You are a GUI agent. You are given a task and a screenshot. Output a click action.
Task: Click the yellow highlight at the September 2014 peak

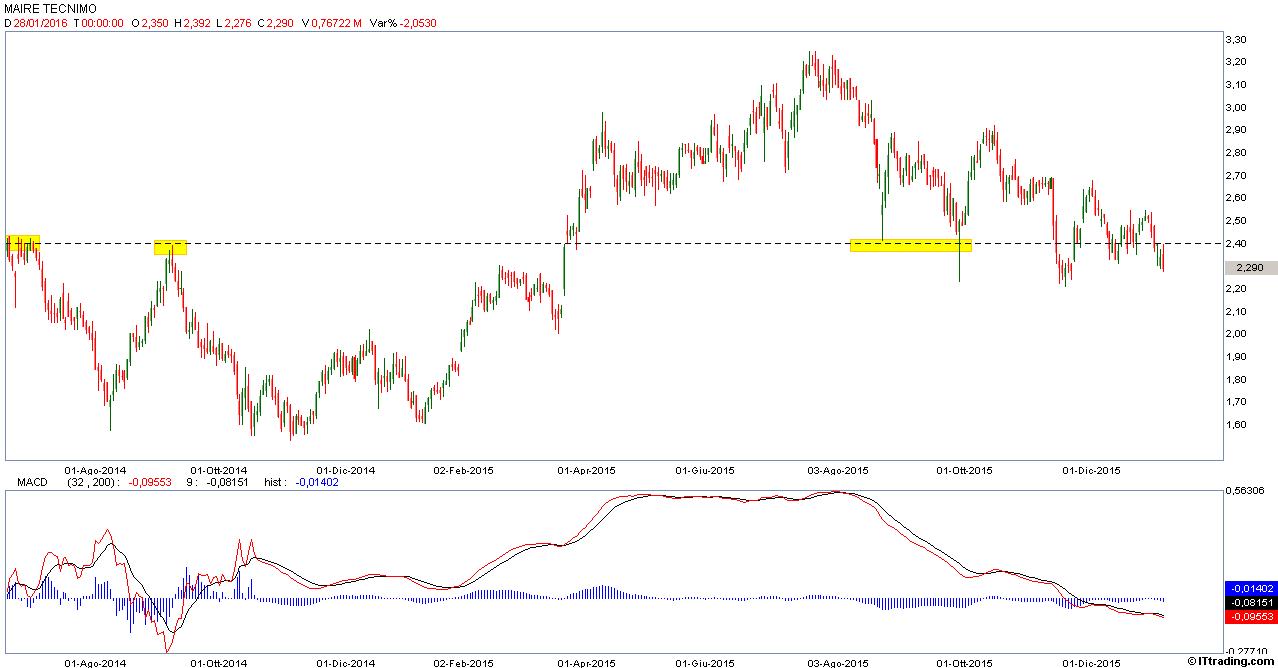point(170,247)
